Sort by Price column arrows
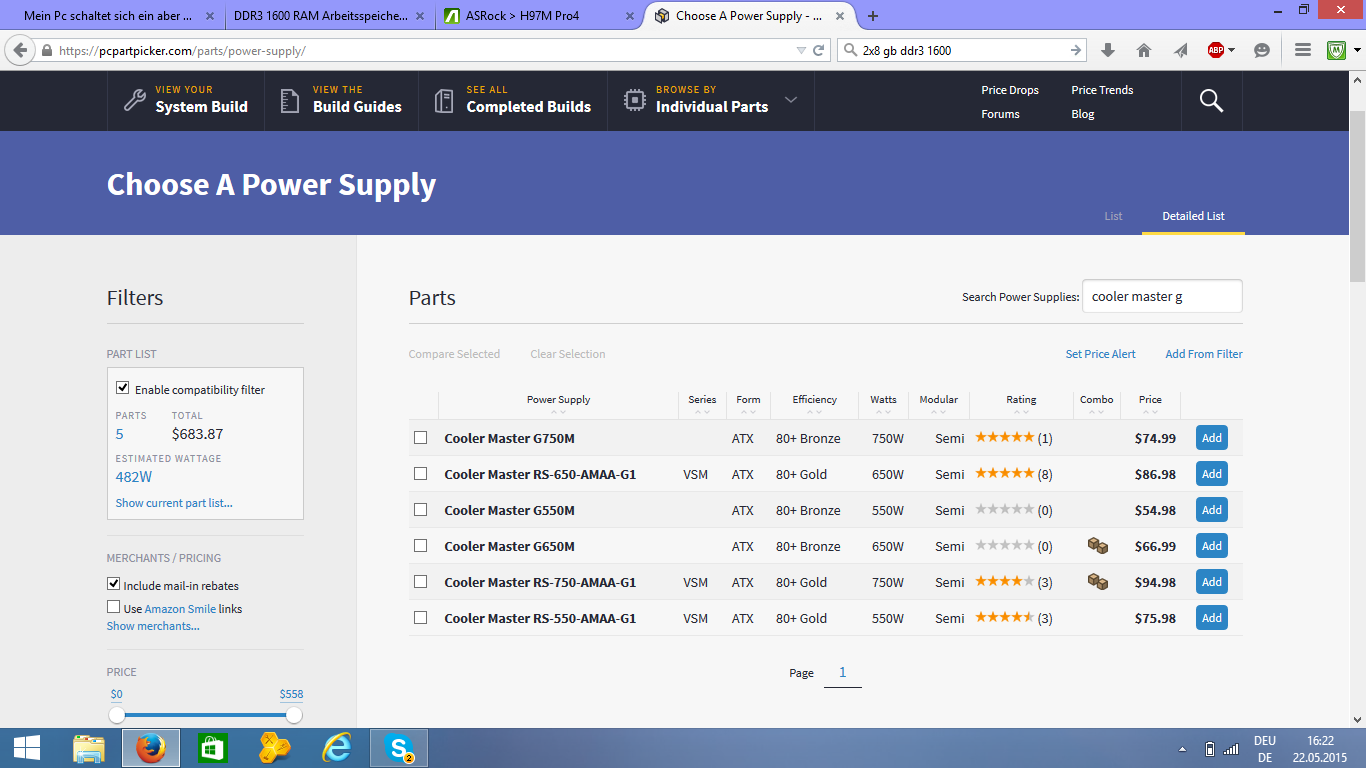 pos(1150,412)
